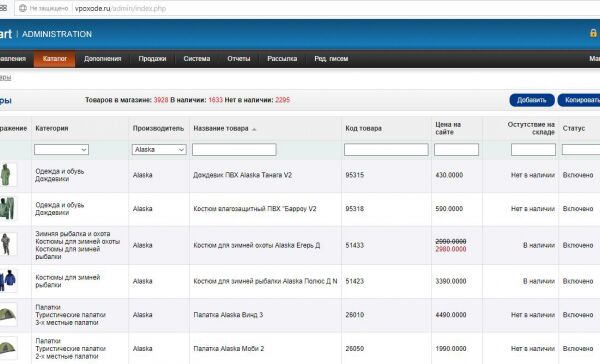Open the Ред. писем menu
This screenshot has height=364, width=600.
[331, 59]
